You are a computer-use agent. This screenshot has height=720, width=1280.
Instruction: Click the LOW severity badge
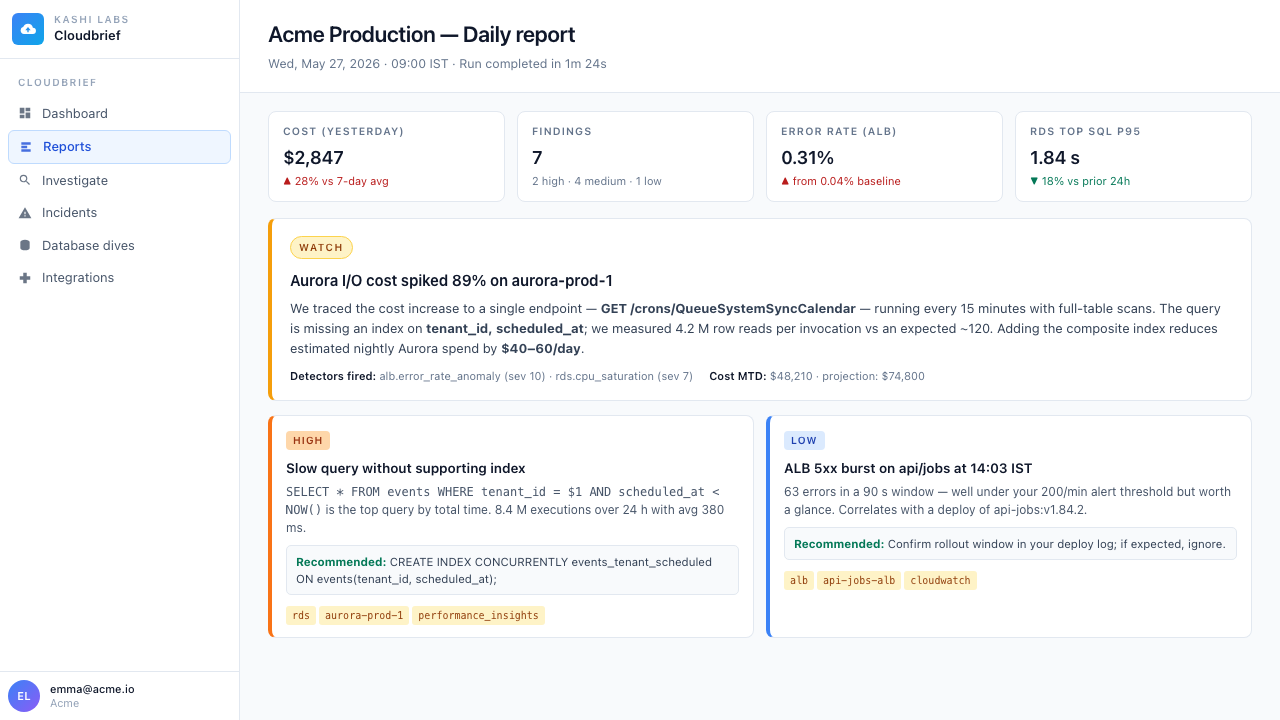pyautogui.click(x=804, y=440)
